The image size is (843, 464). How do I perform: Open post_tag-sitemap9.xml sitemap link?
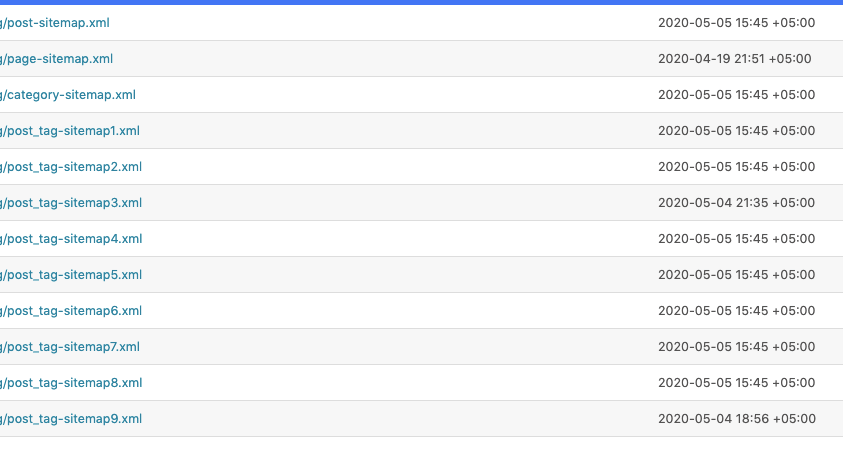coord(73,419)
